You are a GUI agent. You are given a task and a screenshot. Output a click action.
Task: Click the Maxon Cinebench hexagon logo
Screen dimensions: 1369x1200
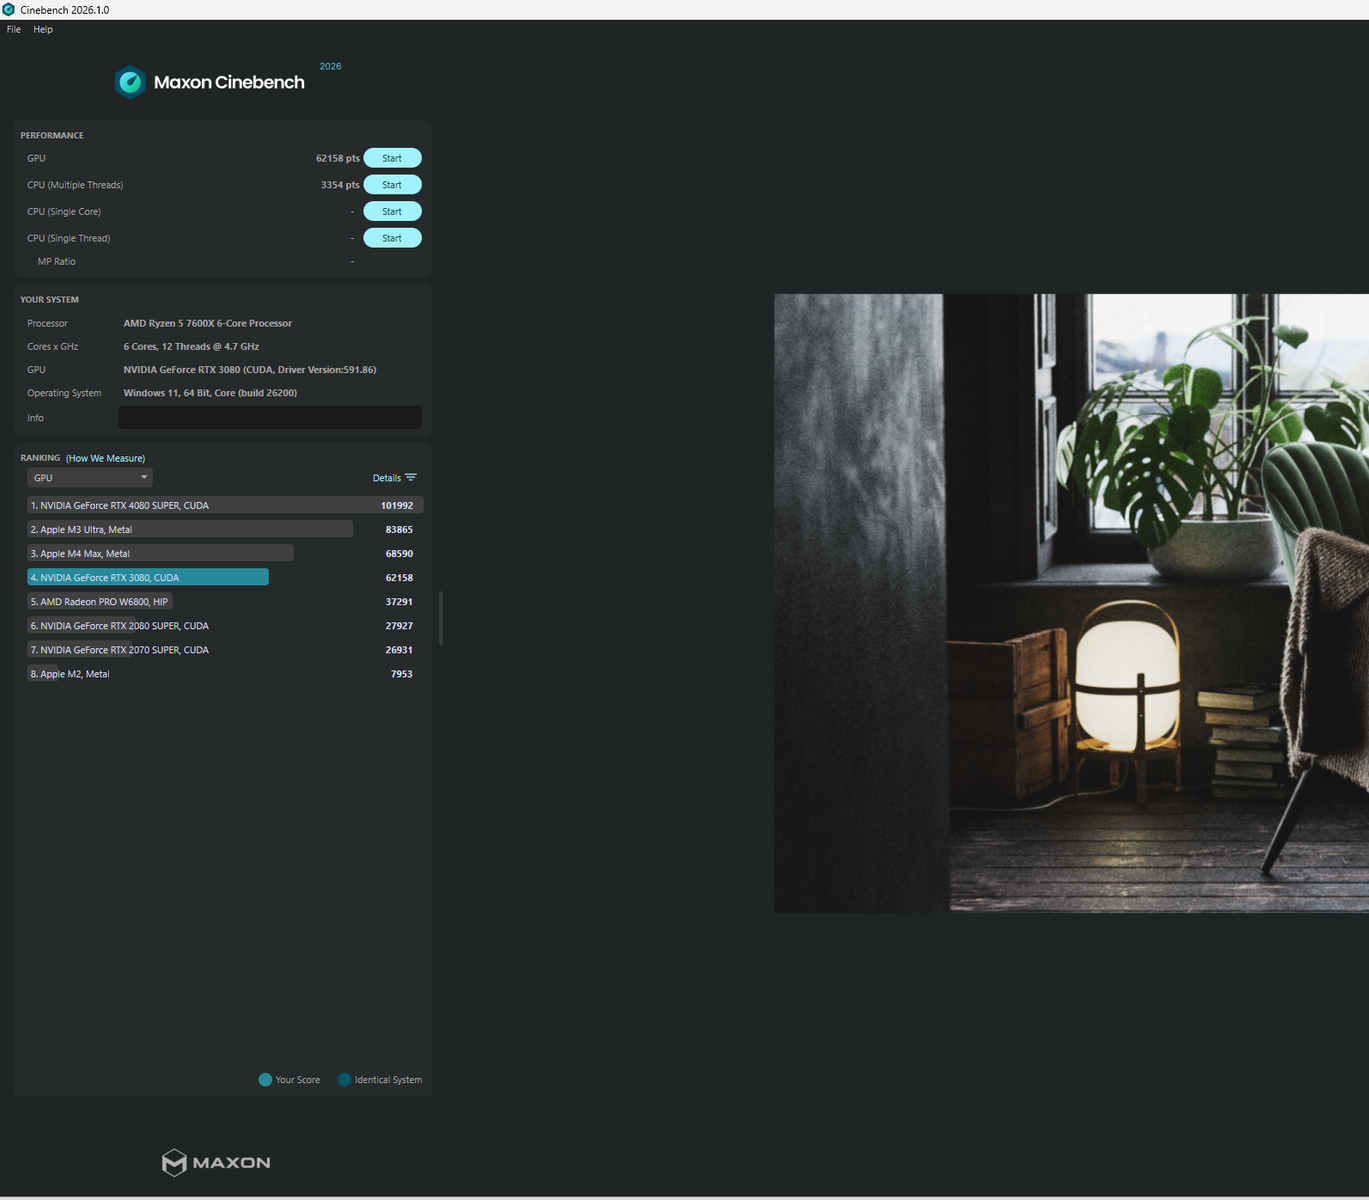[130, 82]
